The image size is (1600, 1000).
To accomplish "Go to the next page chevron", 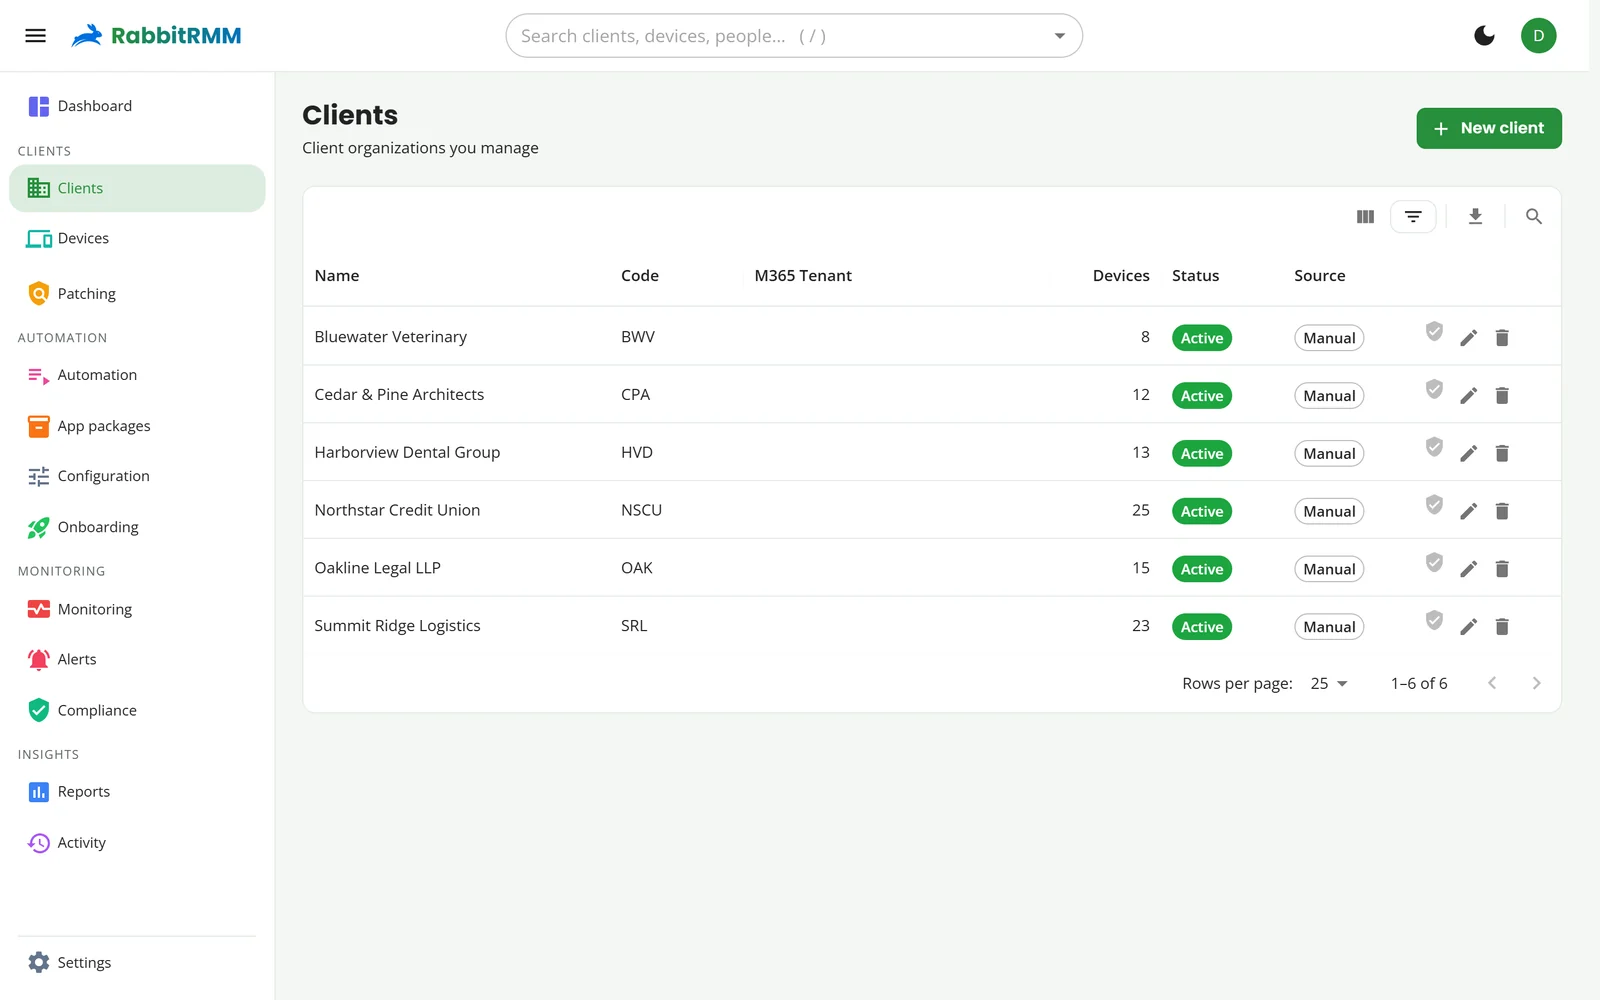I will [x=1536, y=684].
